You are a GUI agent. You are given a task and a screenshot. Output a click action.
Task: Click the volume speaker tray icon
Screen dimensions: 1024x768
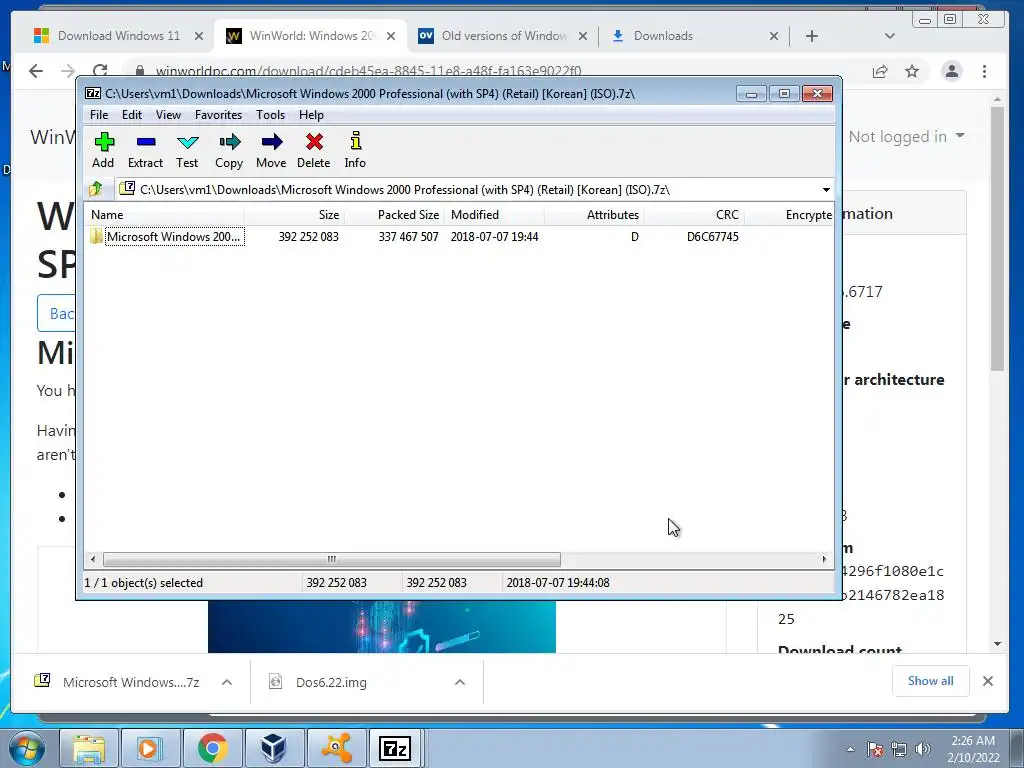[x=922, y=749]
